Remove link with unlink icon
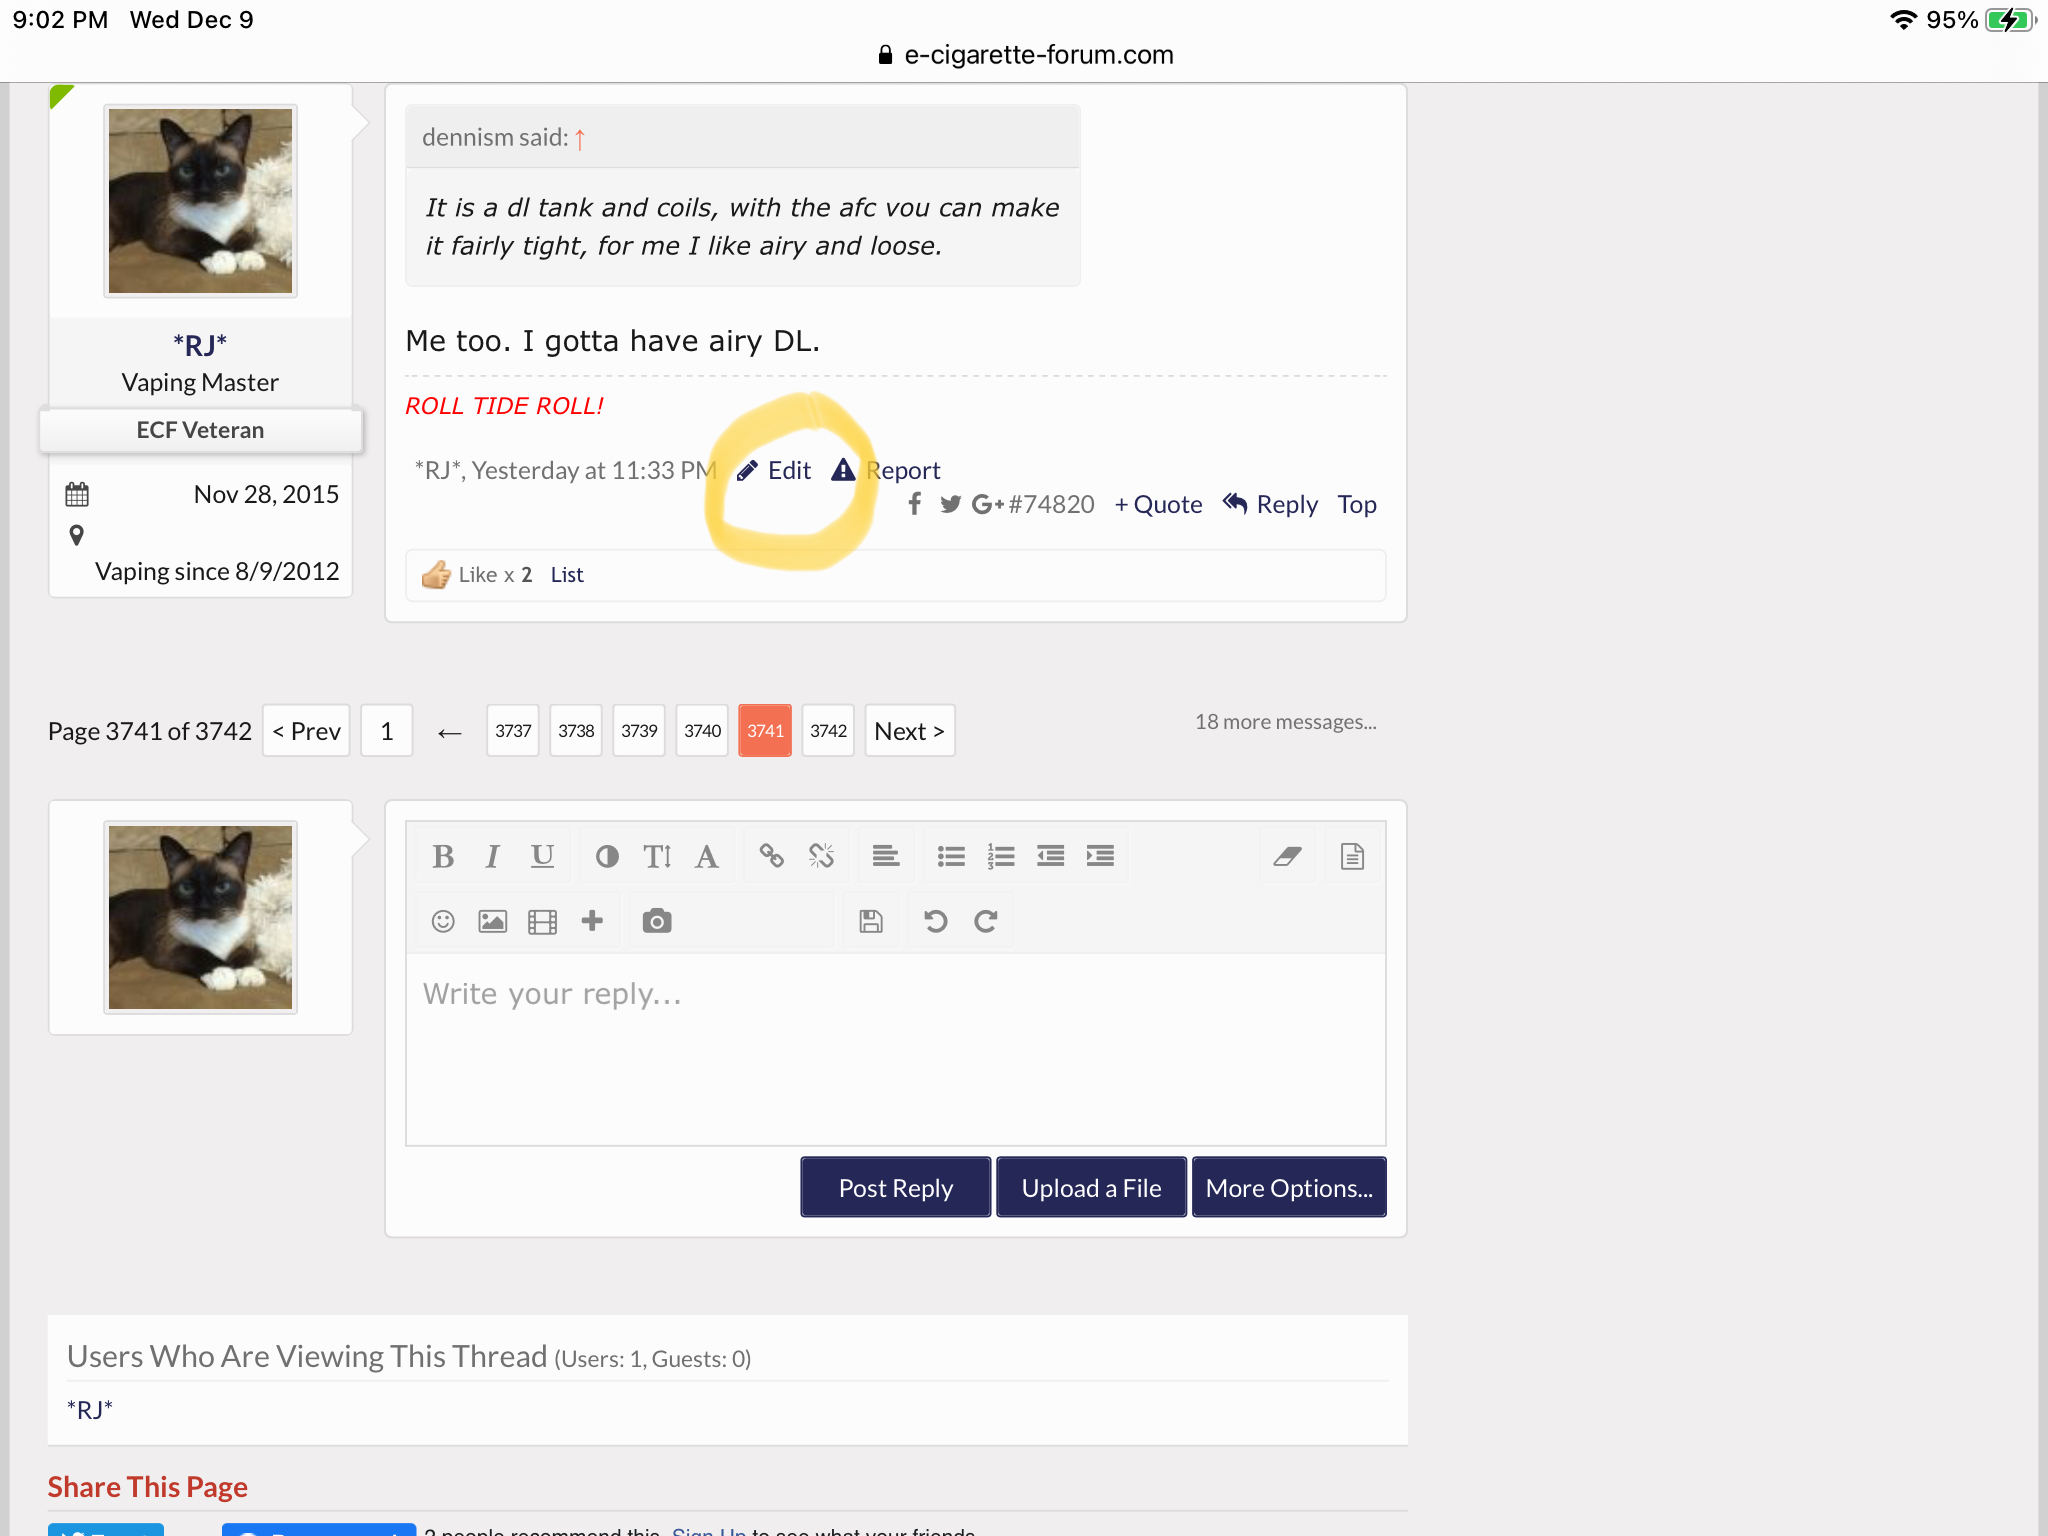The height and width of the screenshot is (1536, 2048). coord(821,856)
